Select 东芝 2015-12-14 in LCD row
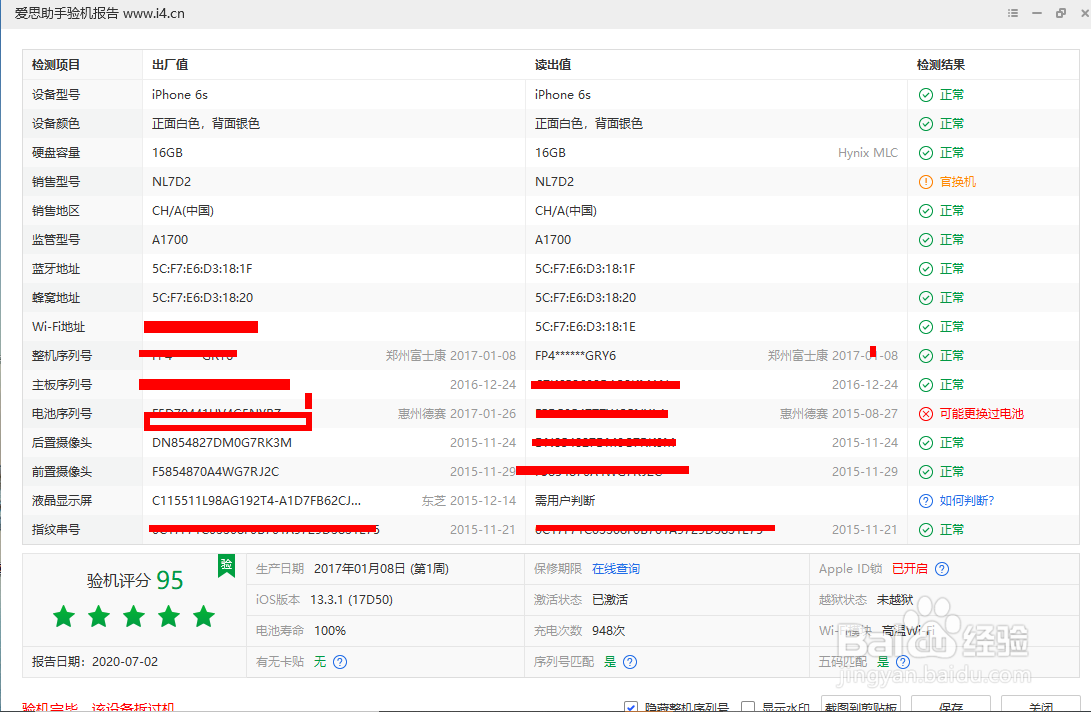The image size is (1091, 712). [x=468, y=500]
